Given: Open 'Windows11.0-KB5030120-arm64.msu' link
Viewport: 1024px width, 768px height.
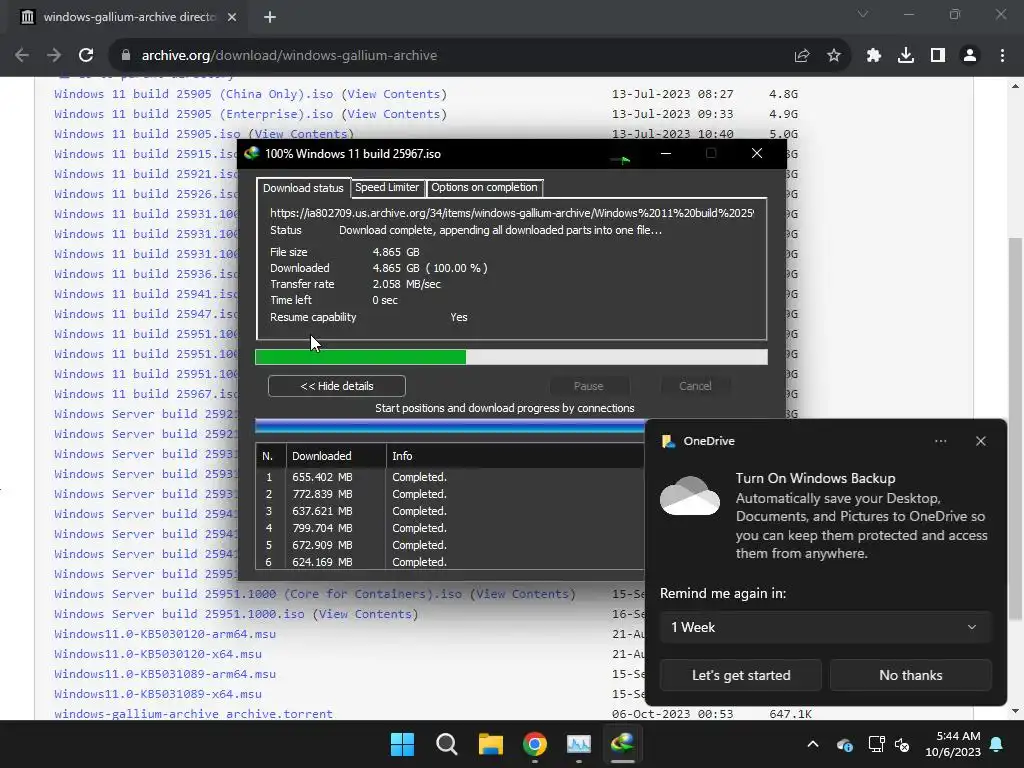Looking at the screenshot, I should click(x=165, y=634).
